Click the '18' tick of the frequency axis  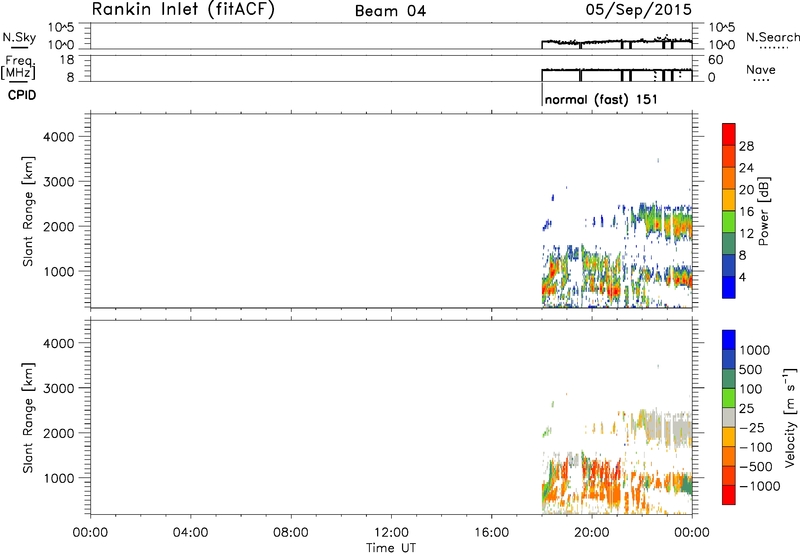point(67,59)
